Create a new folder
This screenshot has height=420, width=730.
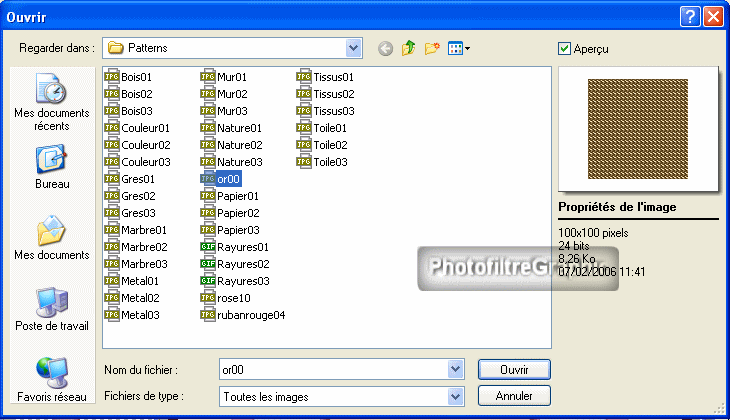pyautogui.click(x=432, y=48)
